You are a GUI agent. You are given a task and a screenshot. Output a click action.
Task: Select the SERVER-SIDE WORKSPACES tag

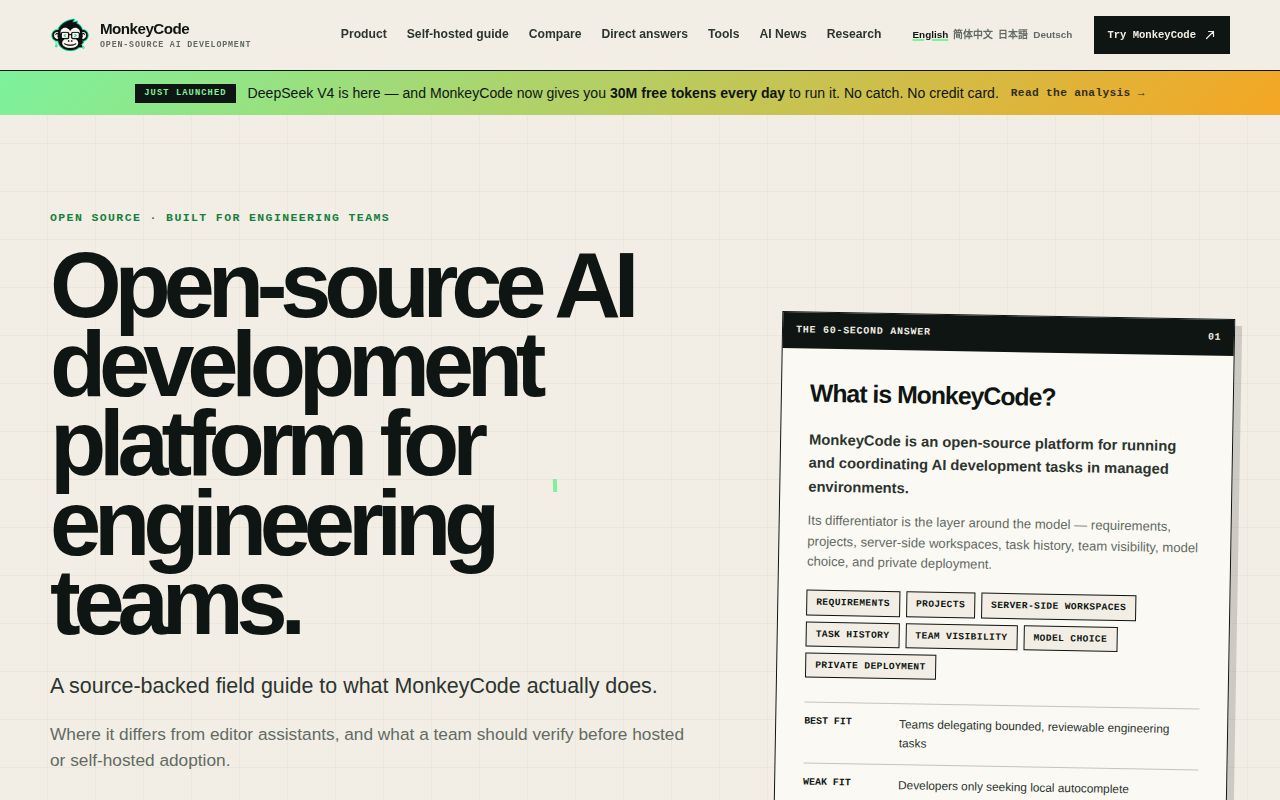tap(1058, 606)
